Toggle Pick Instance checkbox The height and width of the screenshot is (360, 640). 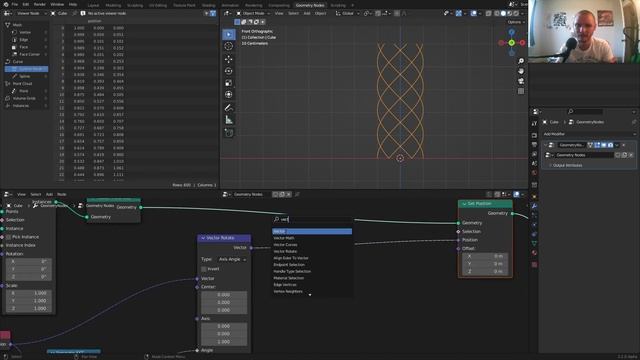[9, 237]
